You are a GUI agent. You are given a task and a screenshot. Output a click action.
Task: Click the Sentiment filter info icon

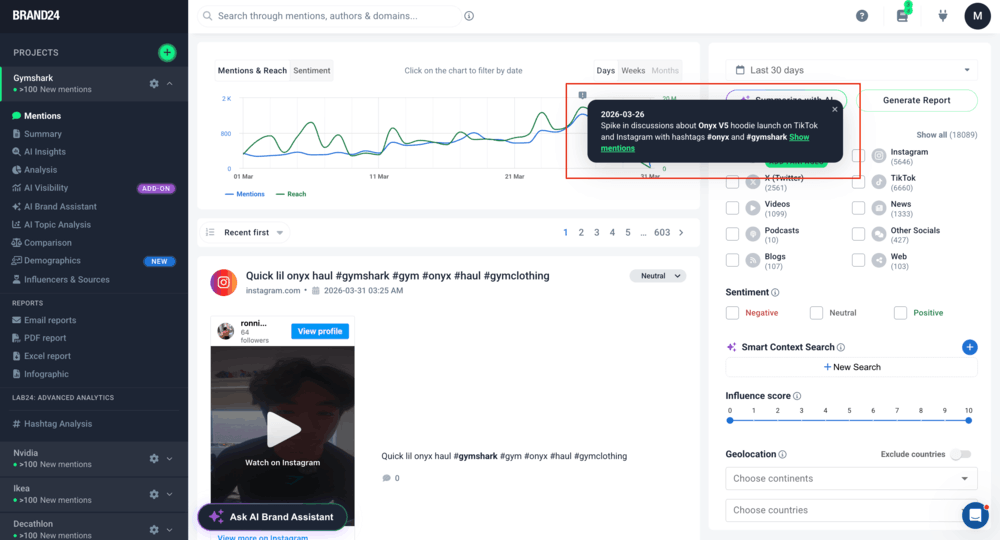(776, 293)
